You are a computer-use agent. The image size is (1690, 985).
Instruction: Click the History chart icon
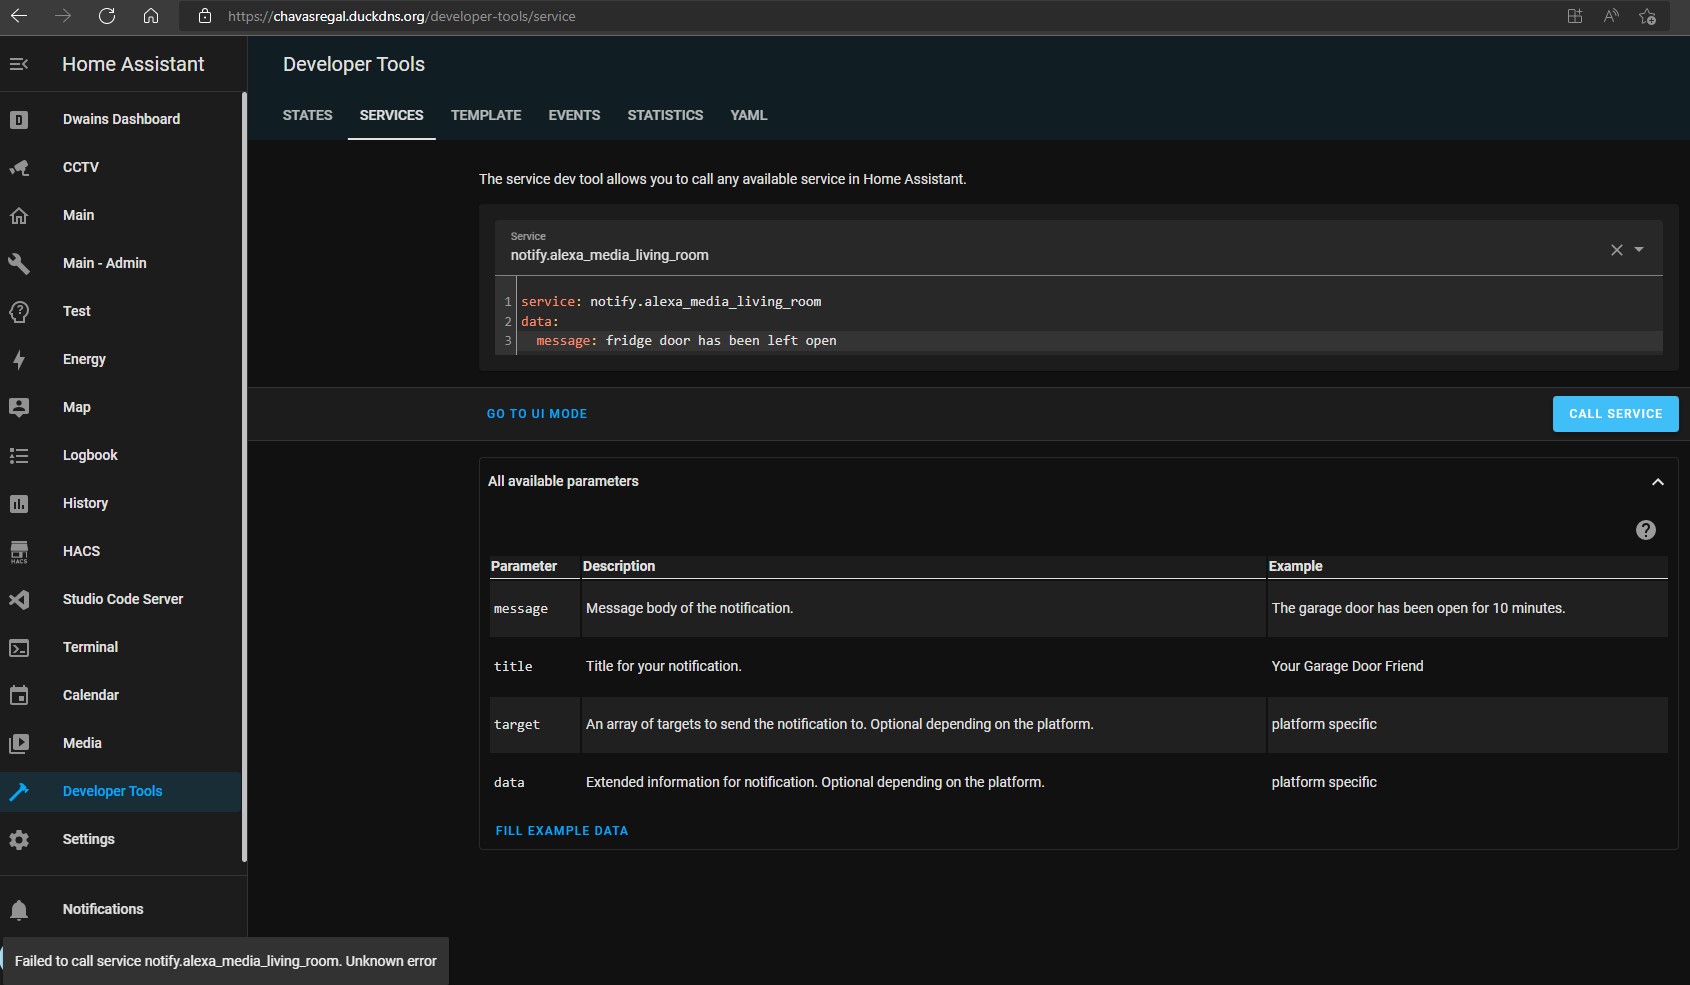click(x=19, y=503)
